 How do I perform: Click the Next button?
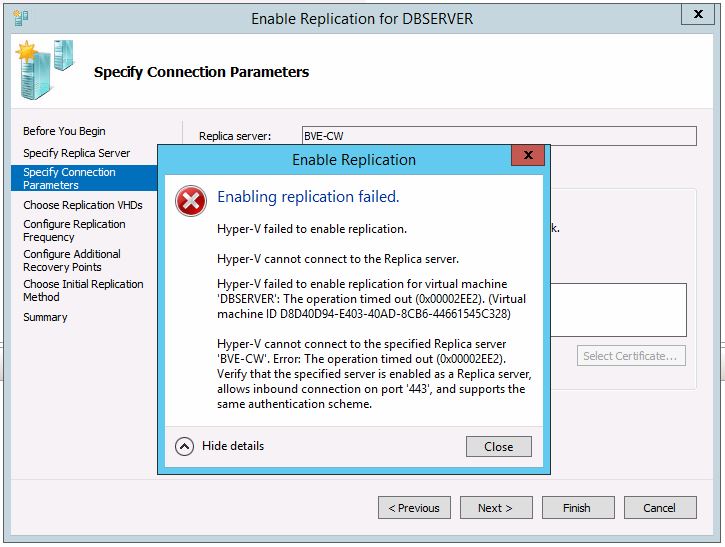496,508
